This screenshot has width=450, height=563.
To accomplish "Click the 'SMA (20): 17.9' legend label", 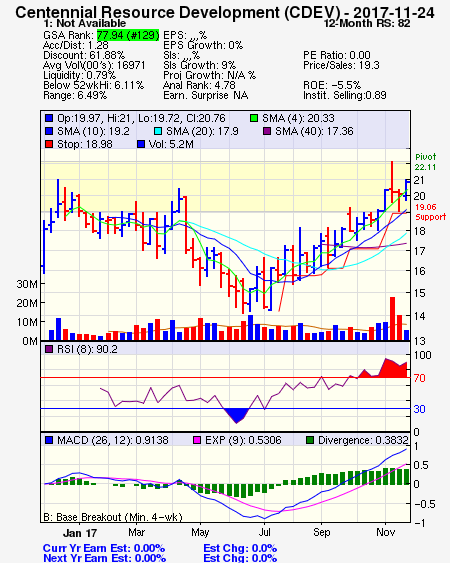I will point(202,131).
